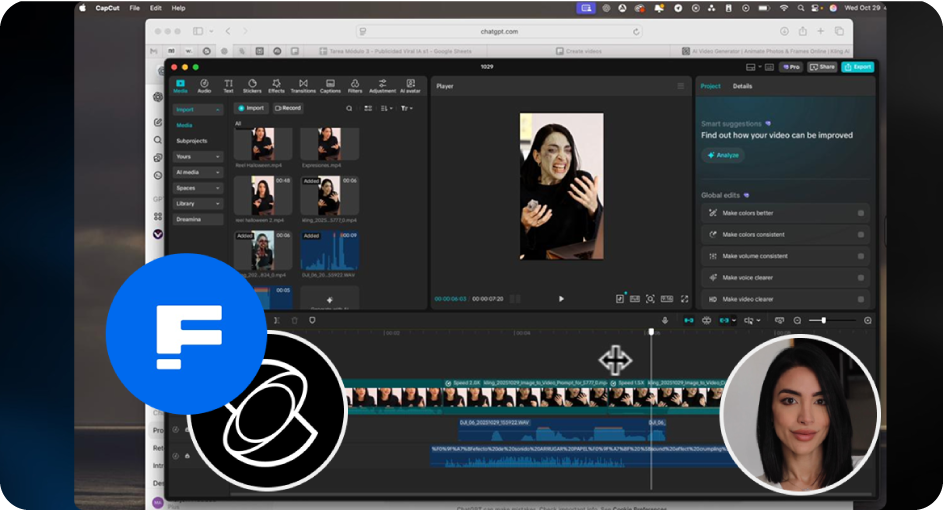Expand the Spaces section
The width and height of the screenshot is (943, 511).
click(x=198, y=188)
